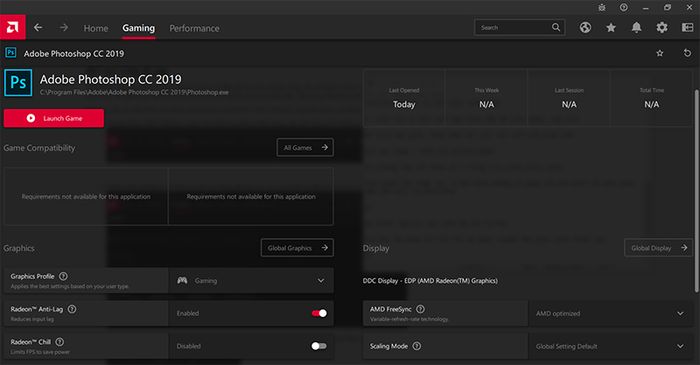Click the Launch Game button
The image size is (700, 365).
[x=54, y=118]
